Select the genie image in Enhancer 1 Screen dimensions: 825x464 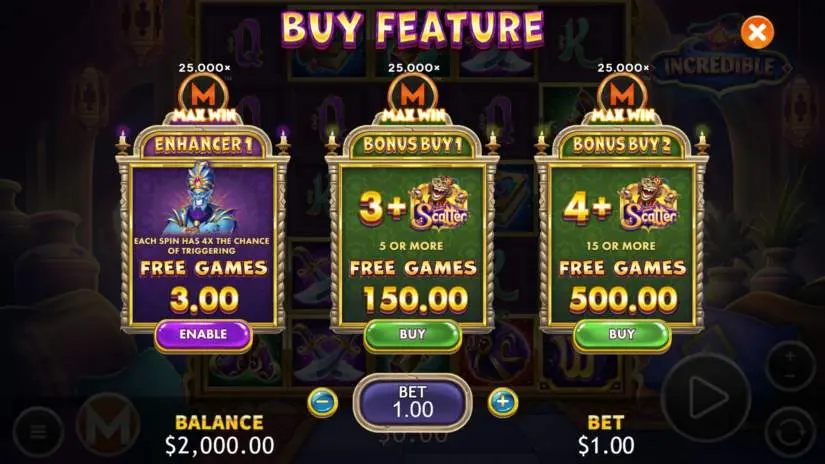tap(202, 199)
